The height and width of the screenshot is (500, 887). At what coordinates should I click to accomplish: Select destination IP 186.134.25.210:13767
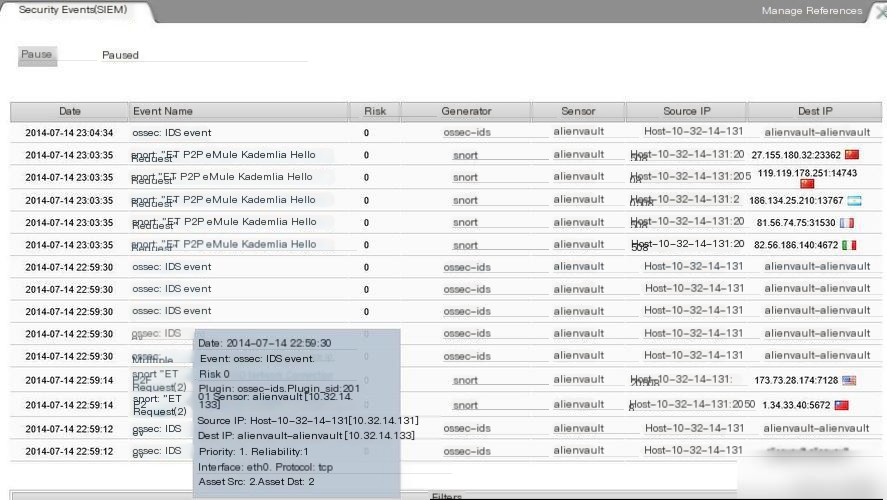point(796,201)
